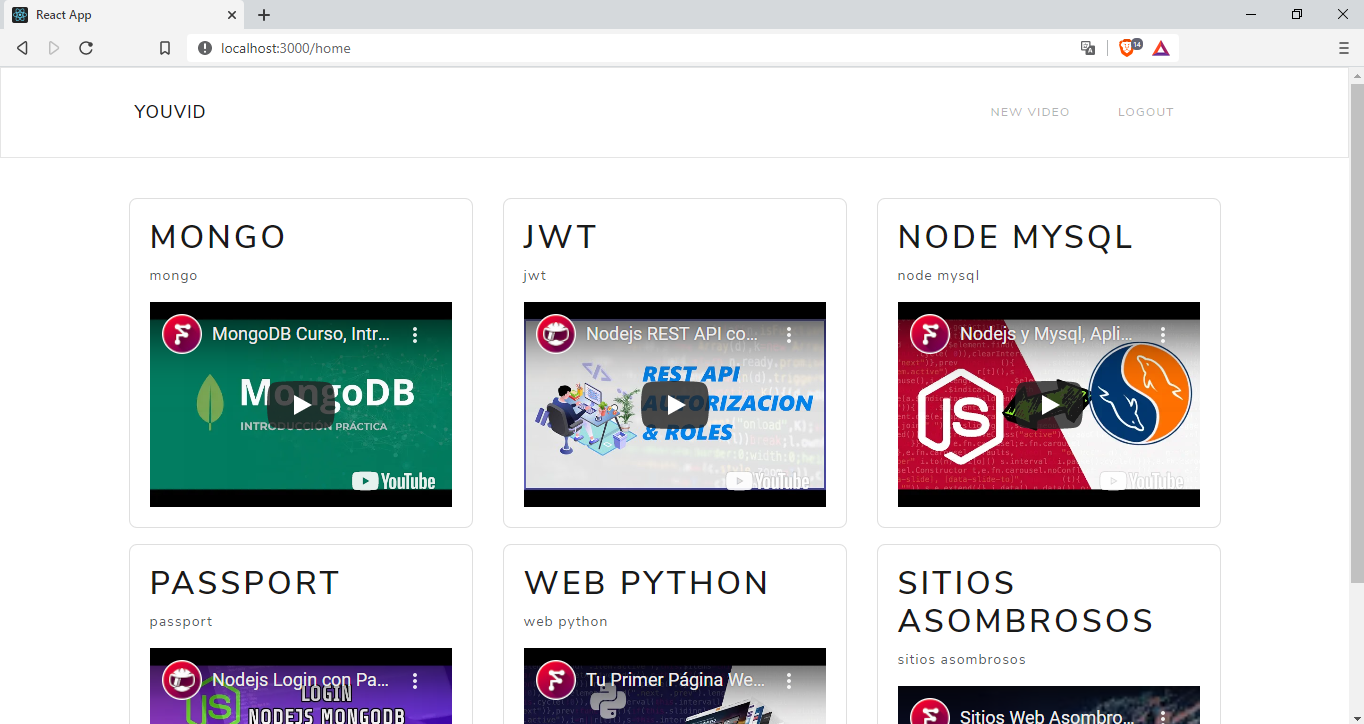Click the scrollbar down arrow on the right
Screen dimensions: 1364x724
coord(1357,717)
